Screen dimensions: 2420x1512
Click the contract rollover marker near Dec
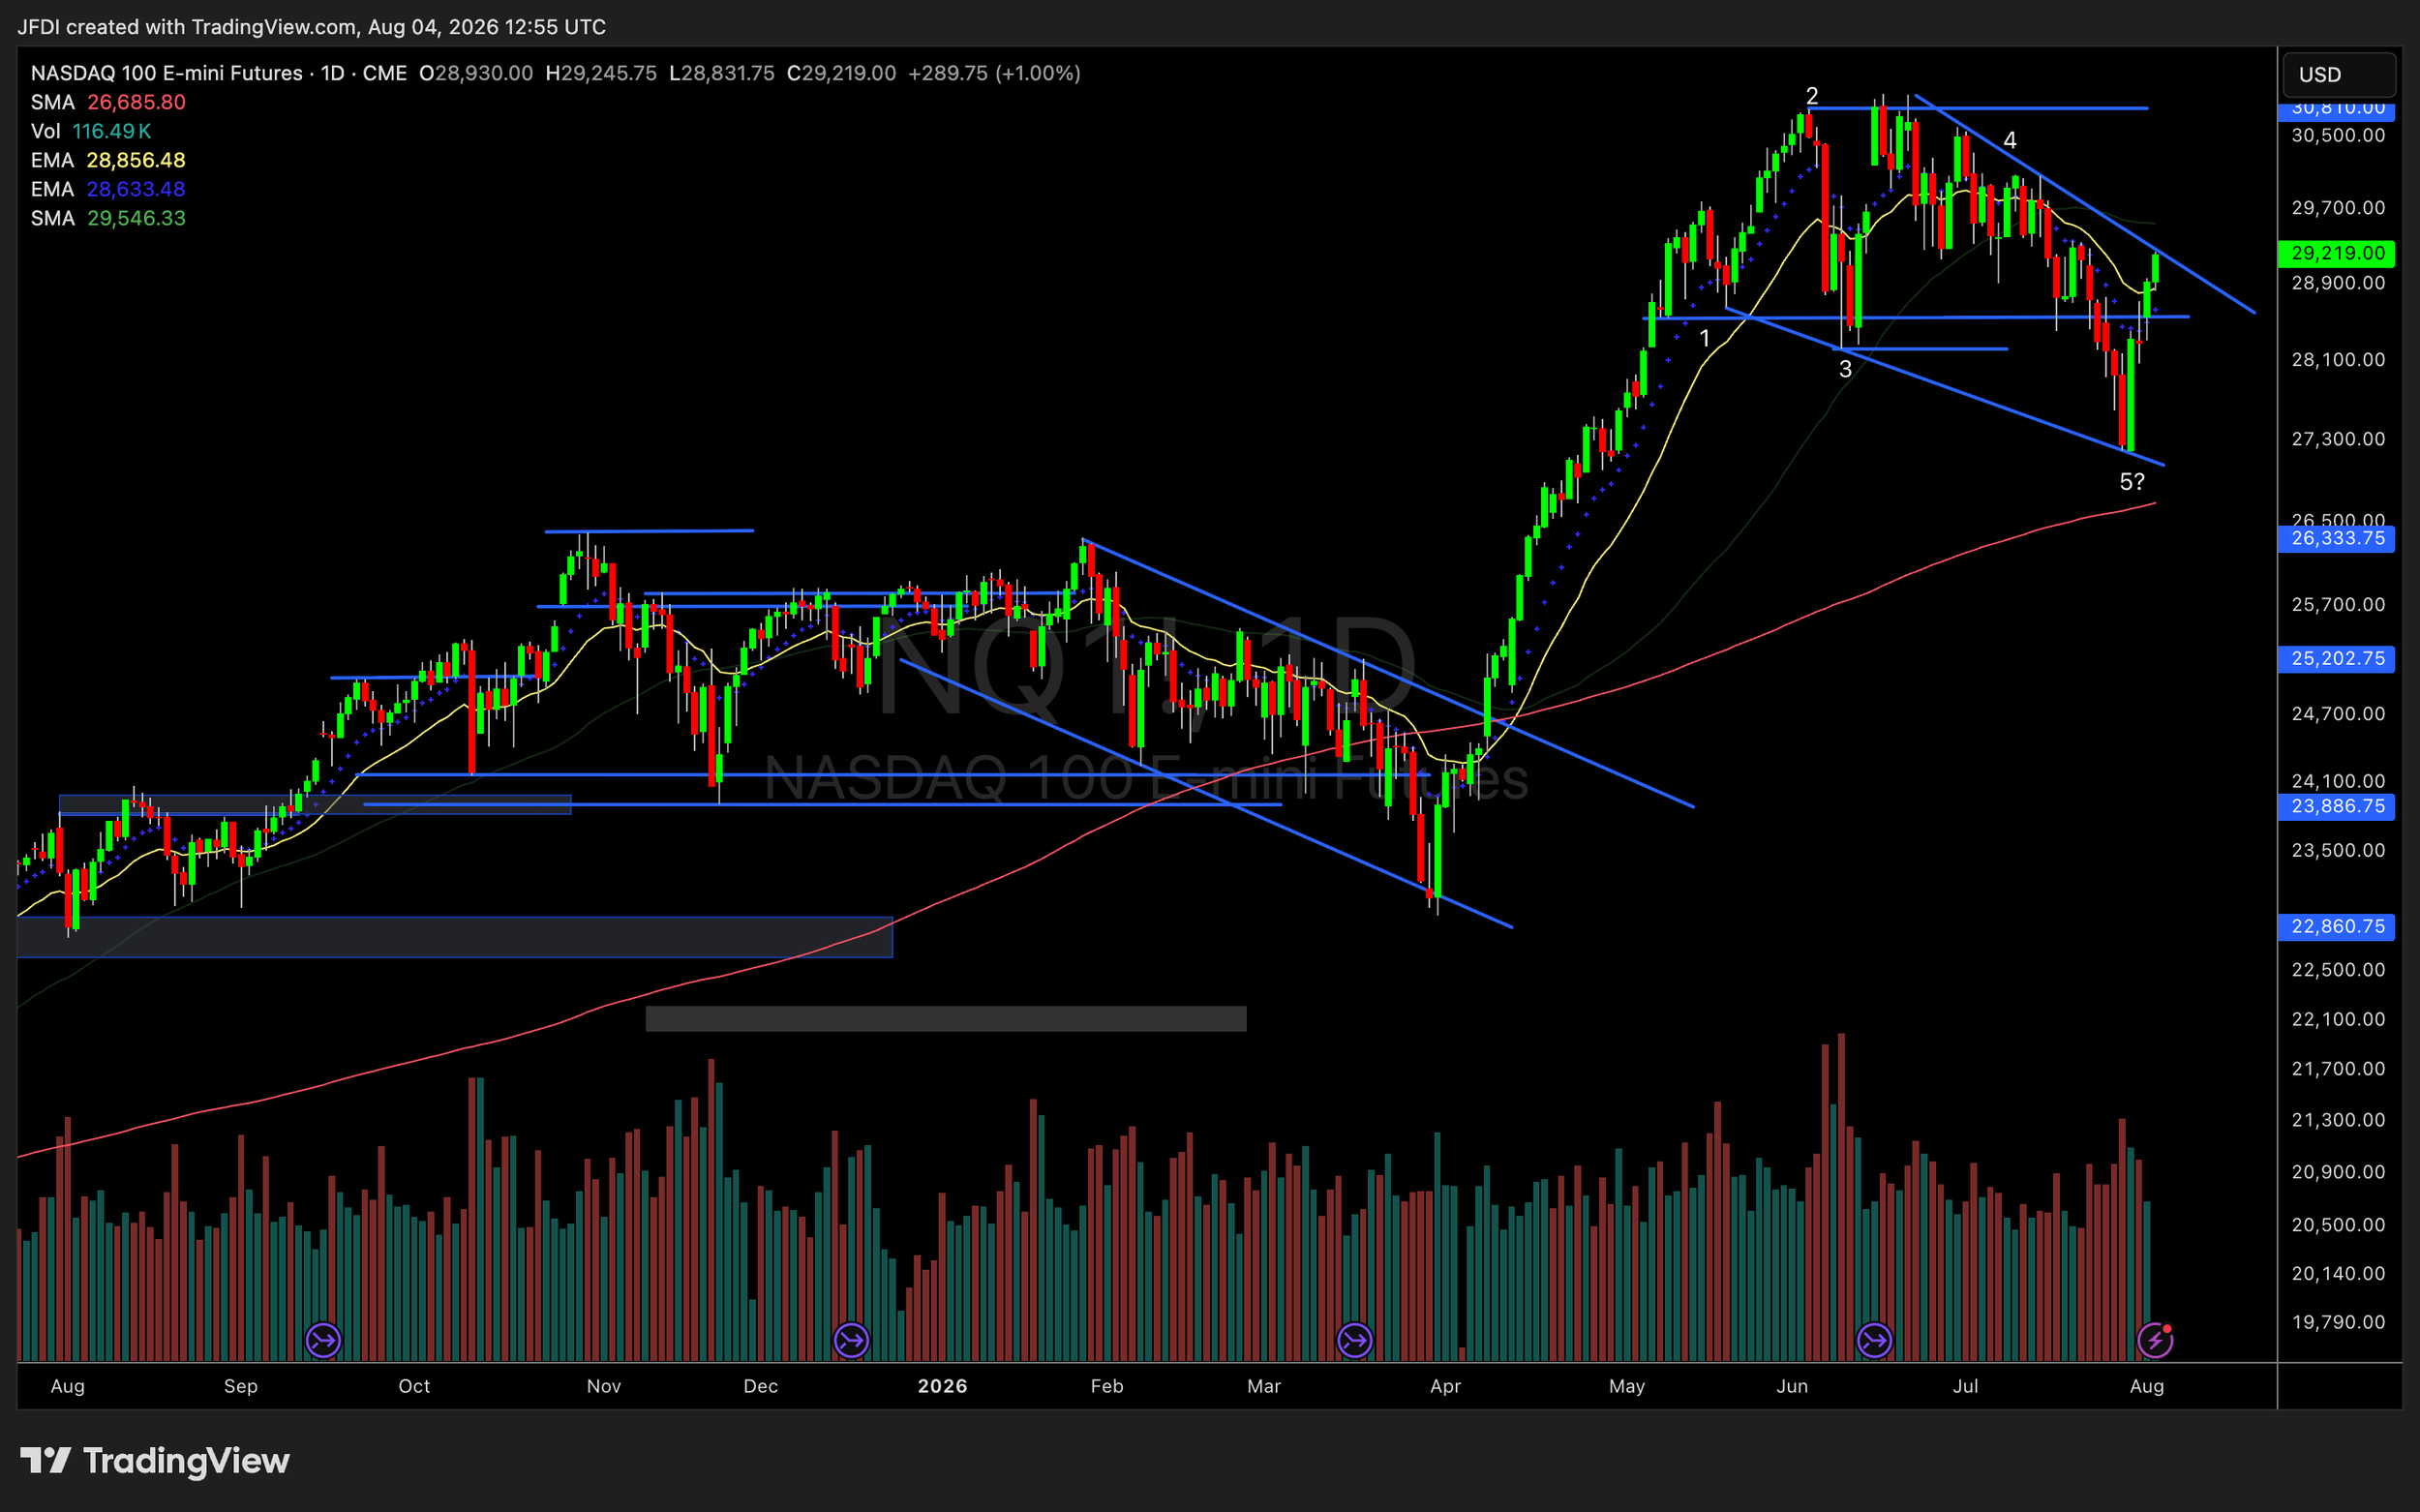click(851, 1340)
